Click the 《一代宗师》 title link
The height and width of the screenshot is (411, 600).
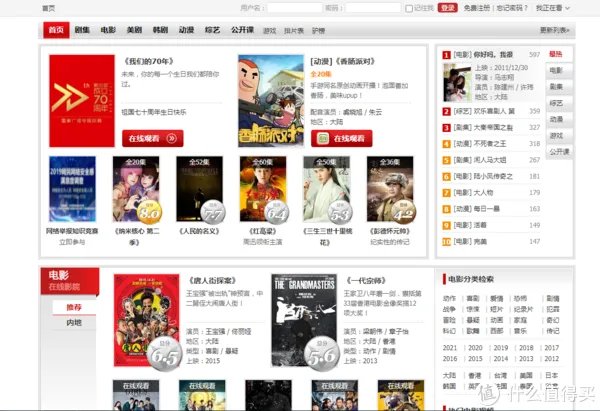pyautogui.click(x=366, y=281)
